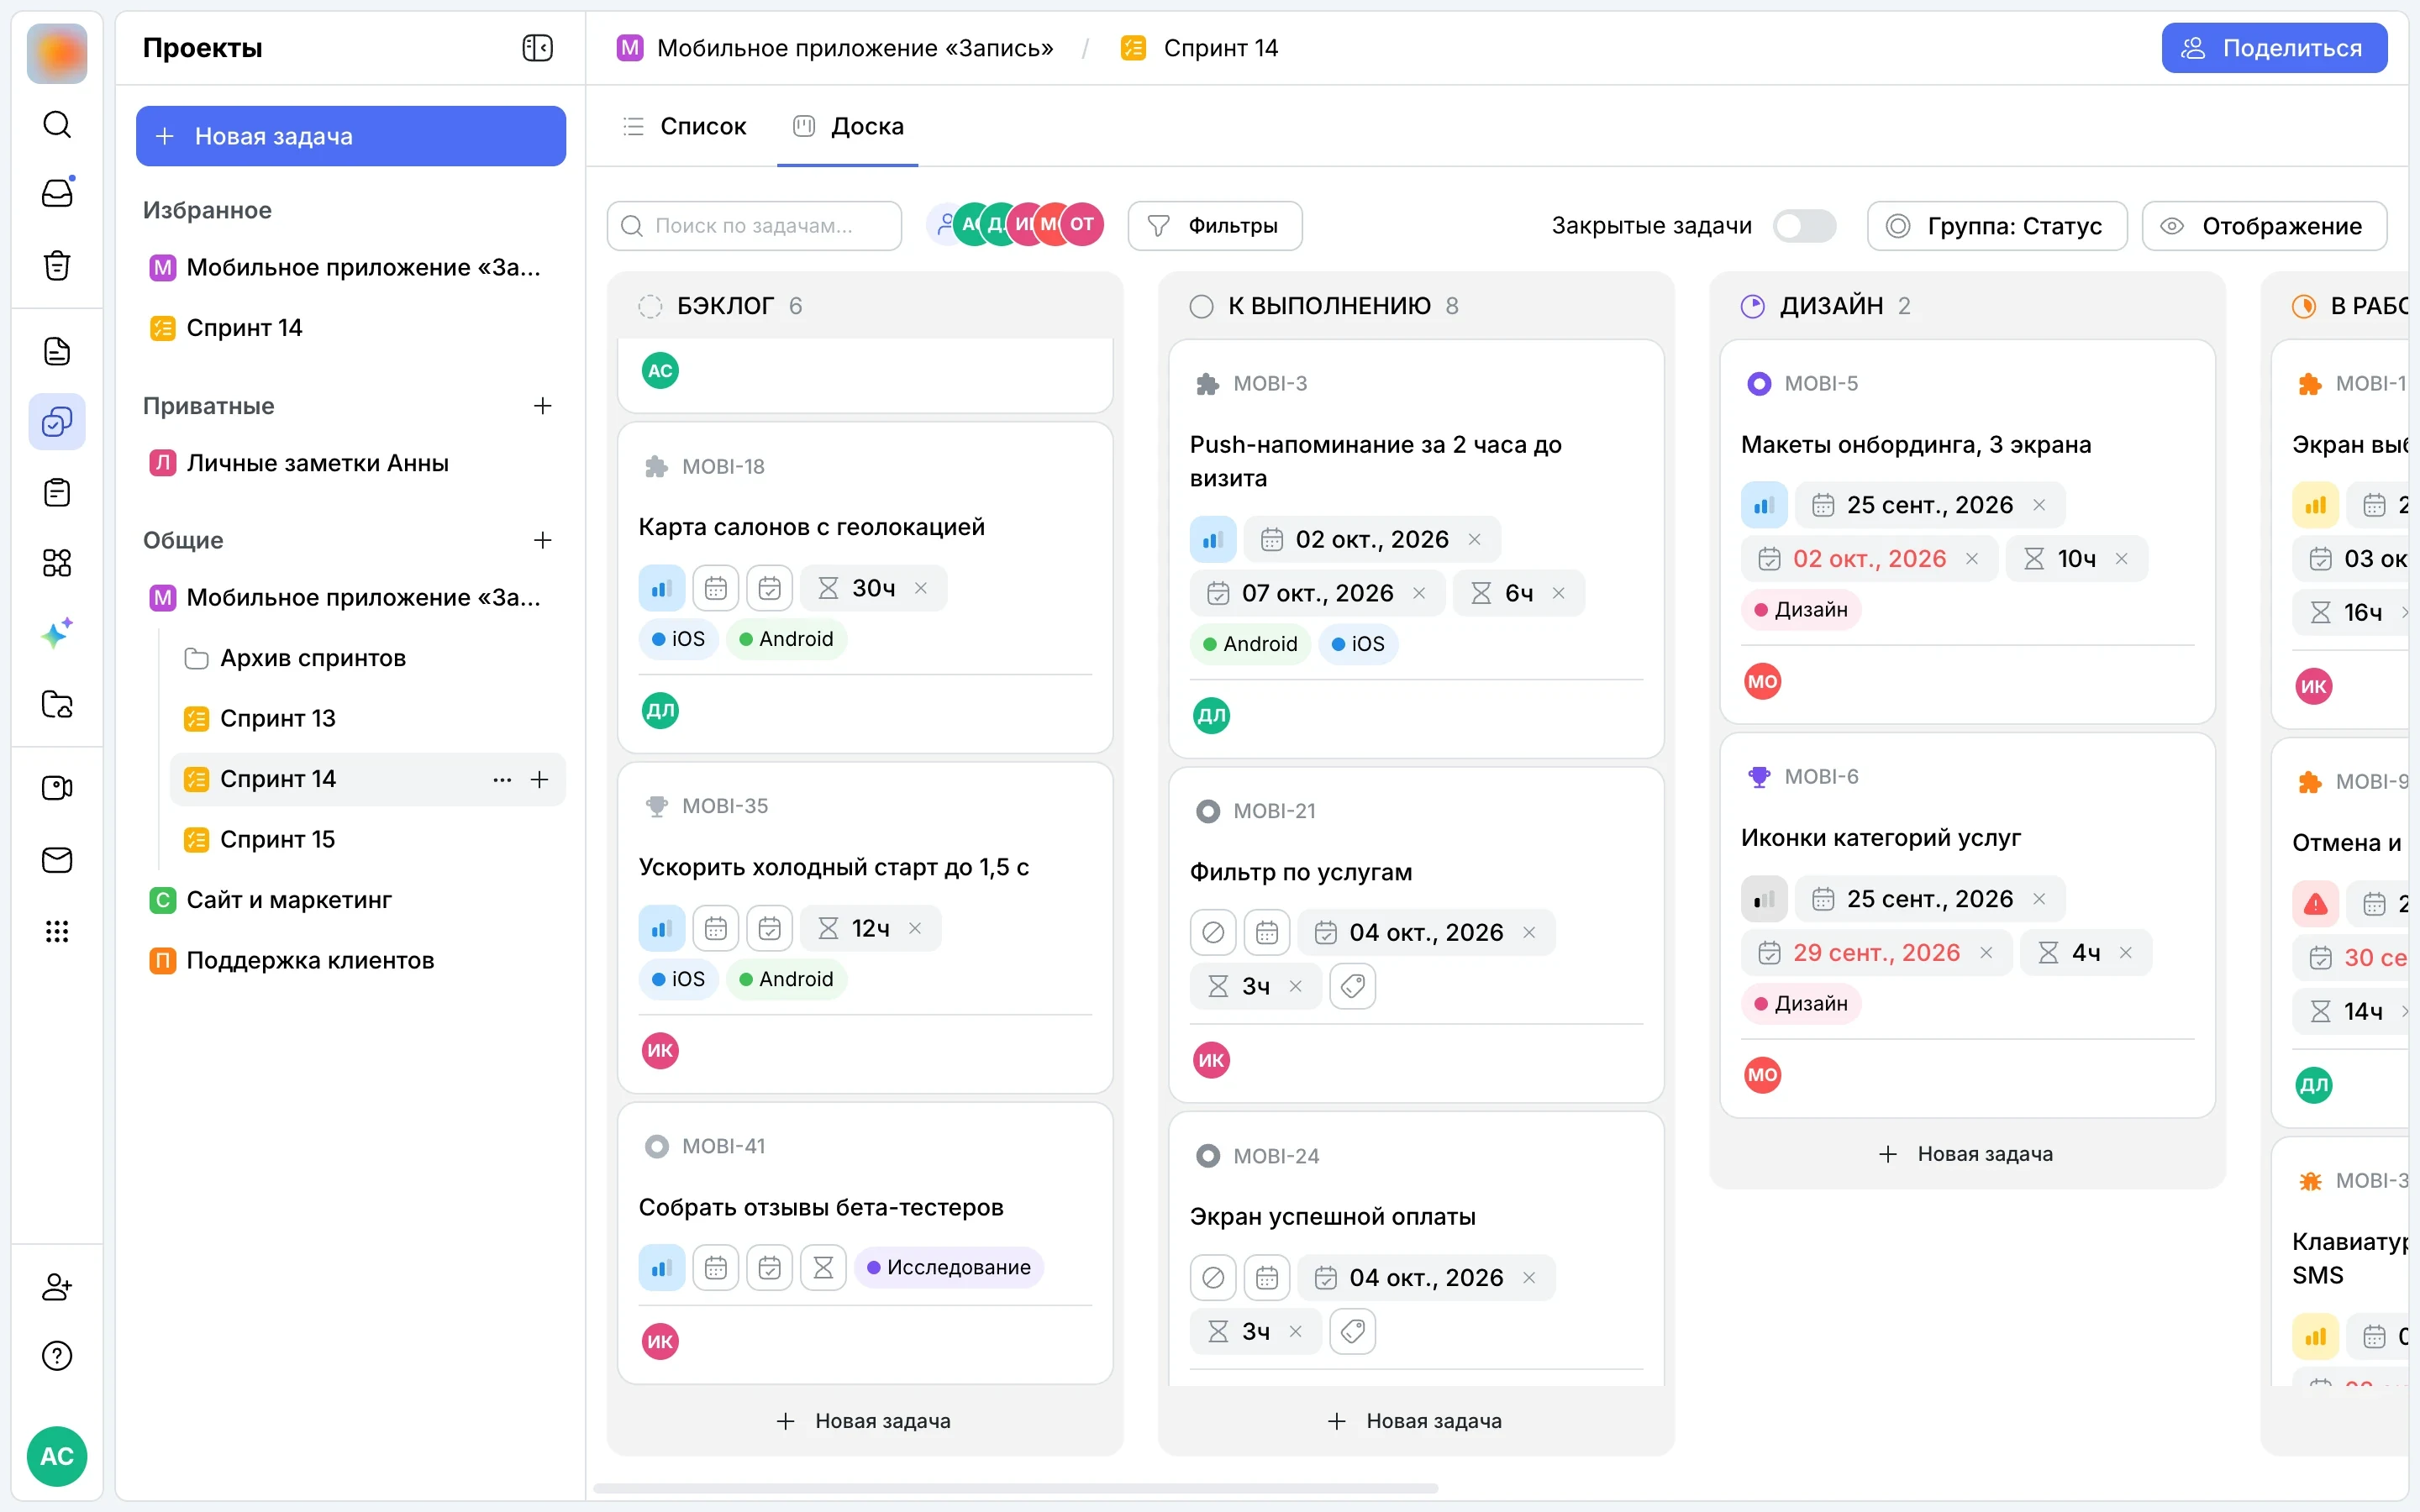This screenshot has width=2420, height=1512.
Task: Click the Поделиться button
Action: point(2274,48)
